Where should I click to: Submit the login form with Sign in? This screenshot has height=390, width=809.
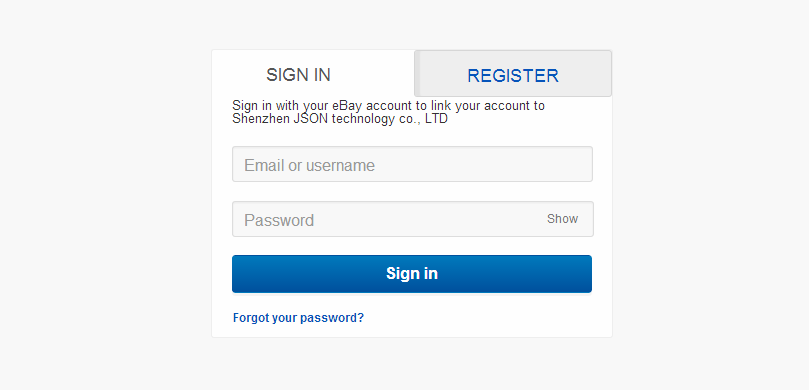(412, 274)
